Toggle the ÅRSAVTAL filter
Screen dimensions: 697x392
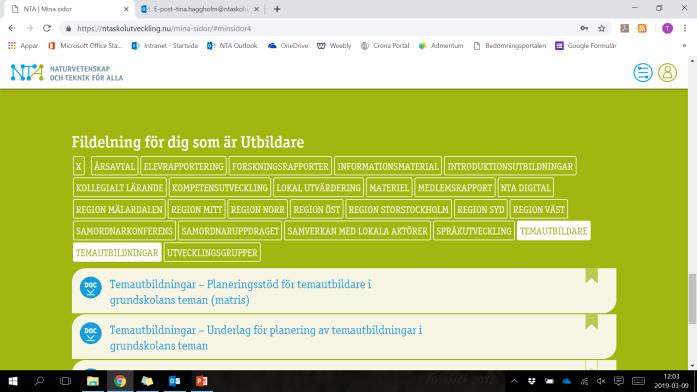[114, 166]
